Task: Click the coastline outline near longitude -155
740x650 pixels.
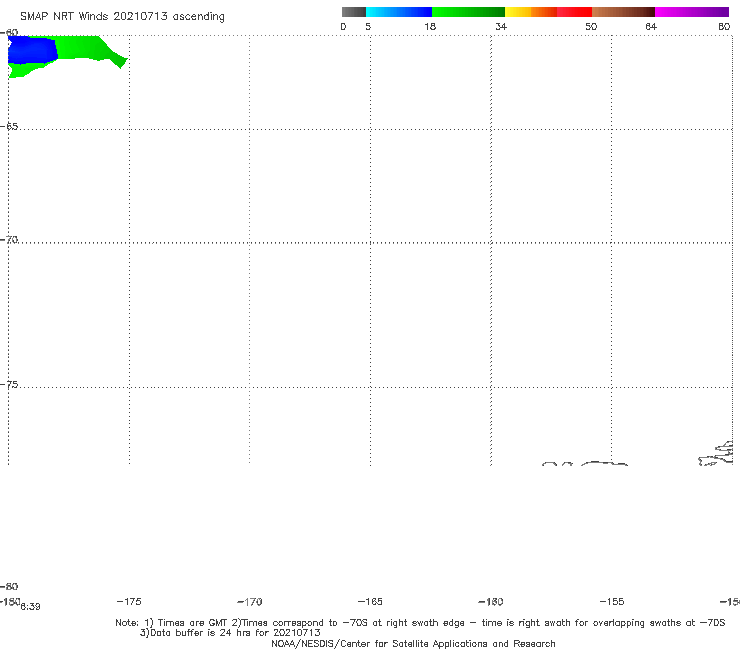Action: coord(605,464)
